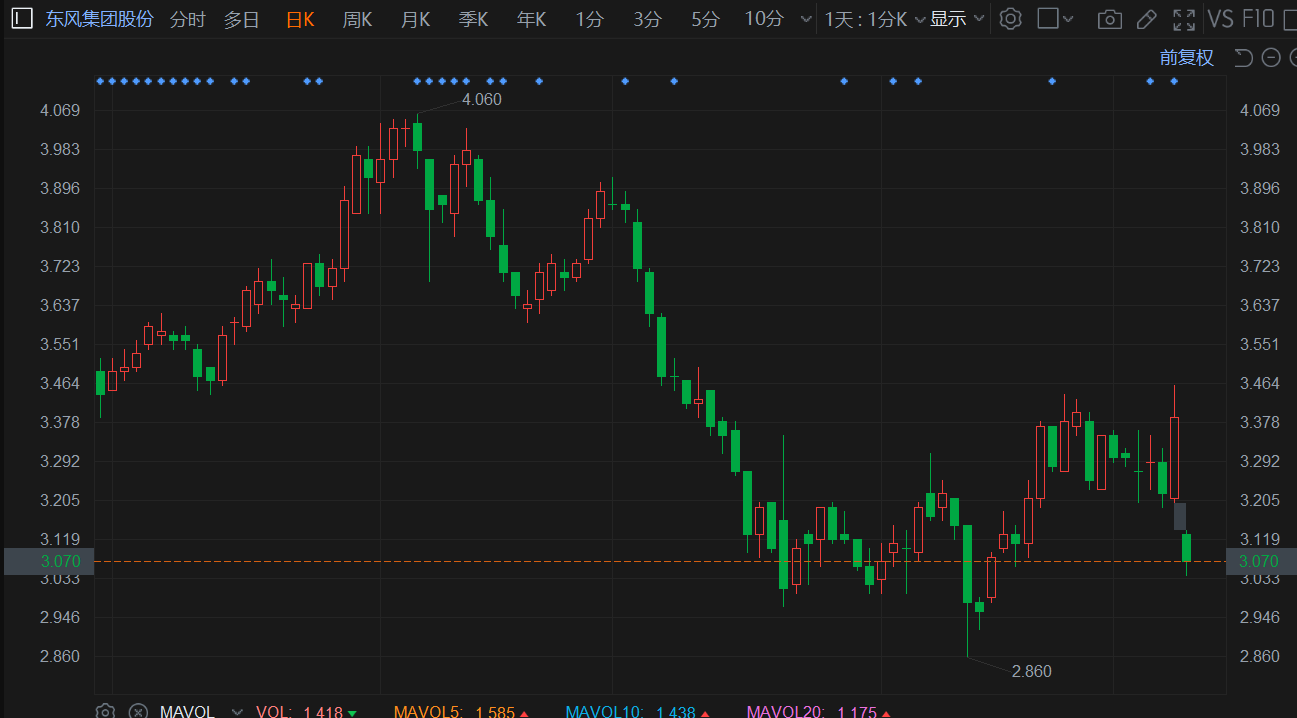This screenshot has height=718, width=1297.
Task: Open the MAVOL indicator settings gear
Action: (x=105, y=711)
